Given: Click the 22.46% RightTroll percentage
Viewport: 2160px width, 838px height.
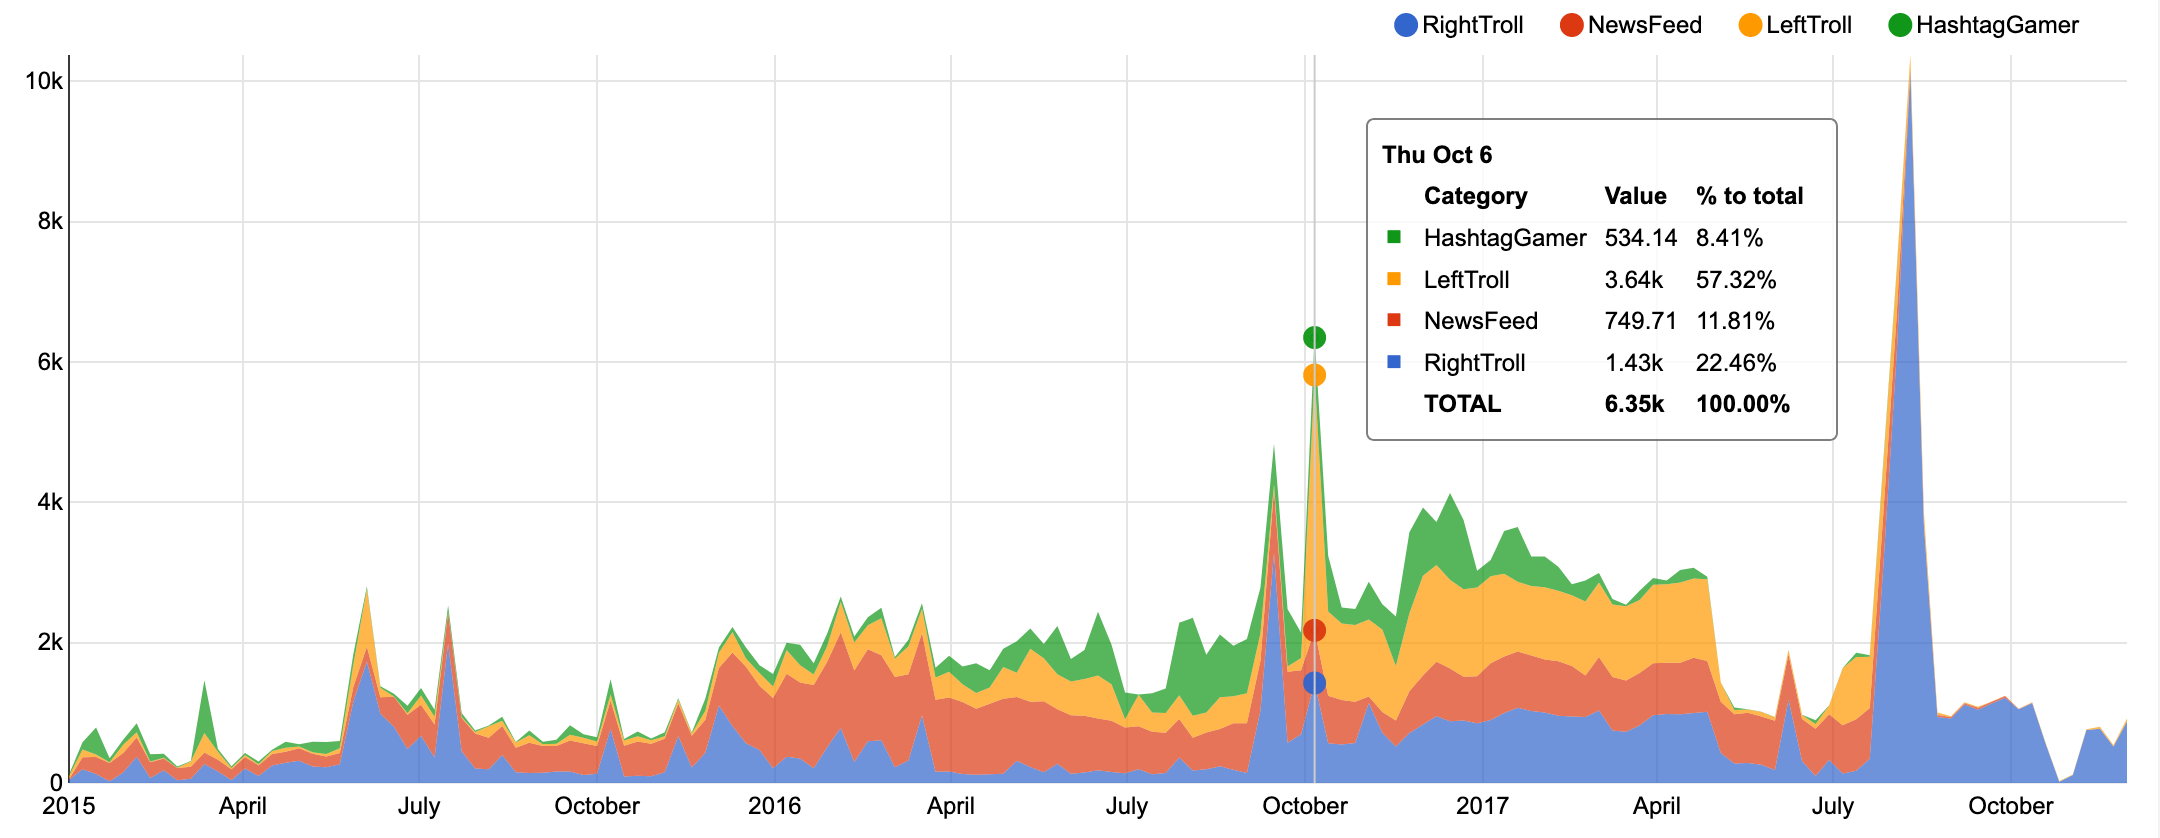Looking at the screenshot, I should 1736,363.
